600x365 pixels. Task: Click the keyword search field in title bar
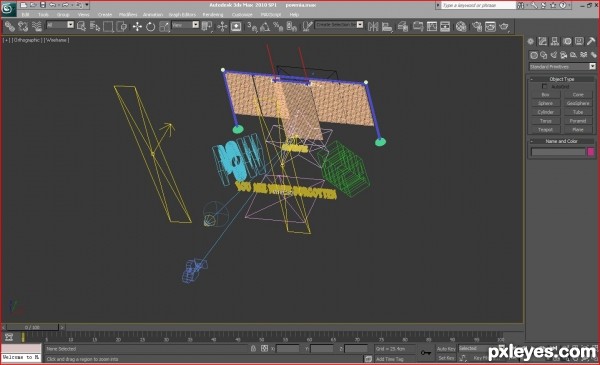(478, 5)
